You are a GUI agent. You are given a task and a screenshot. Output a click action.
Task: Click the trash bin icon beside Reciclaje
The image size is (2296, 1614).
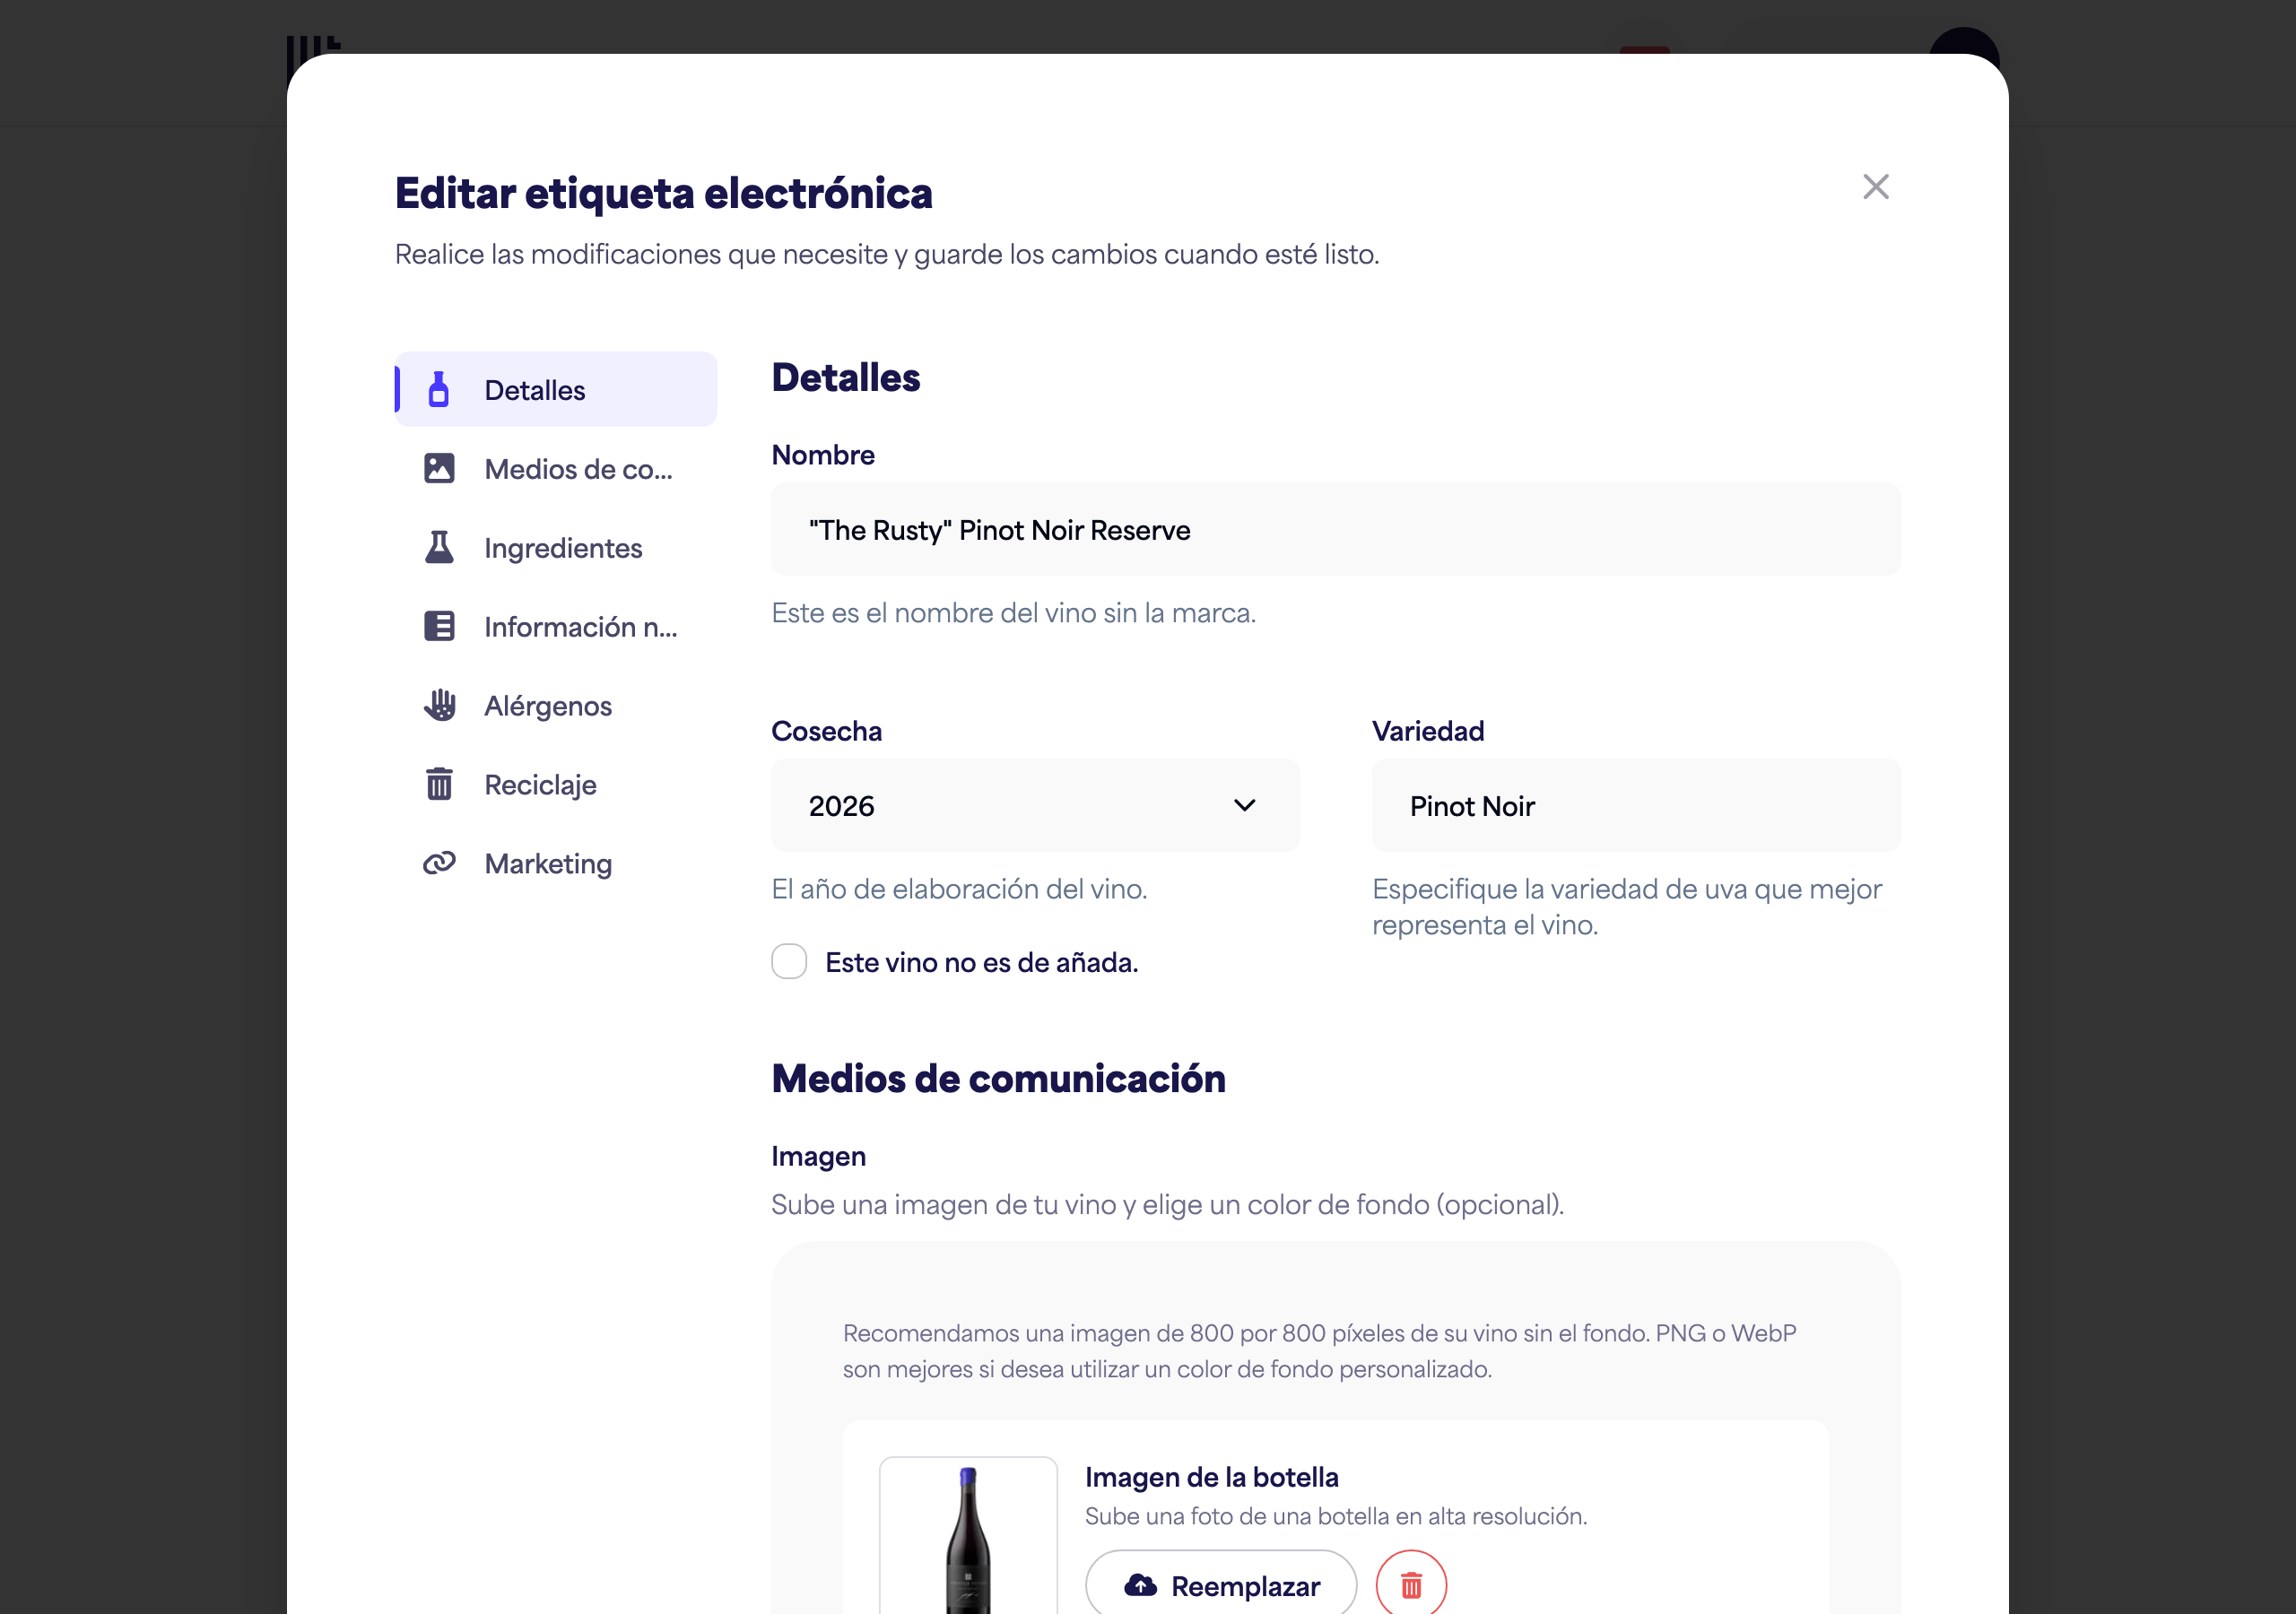pos(439,784)
